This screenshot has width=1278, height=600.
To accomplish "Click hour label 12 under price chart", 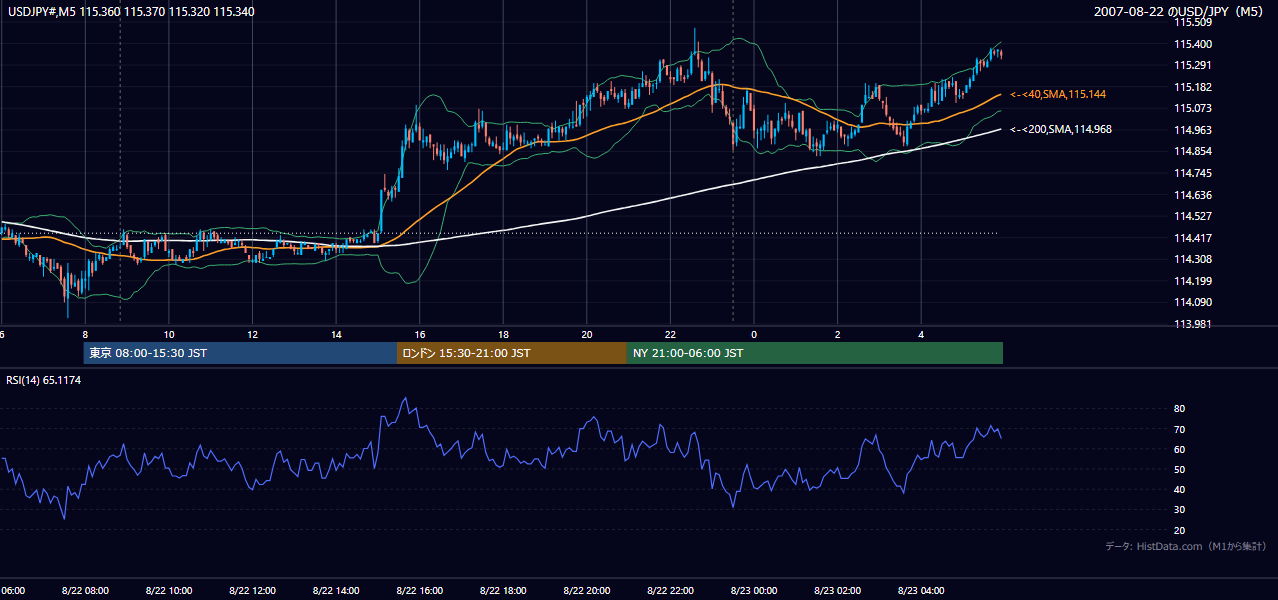I will tap(253, 334).
